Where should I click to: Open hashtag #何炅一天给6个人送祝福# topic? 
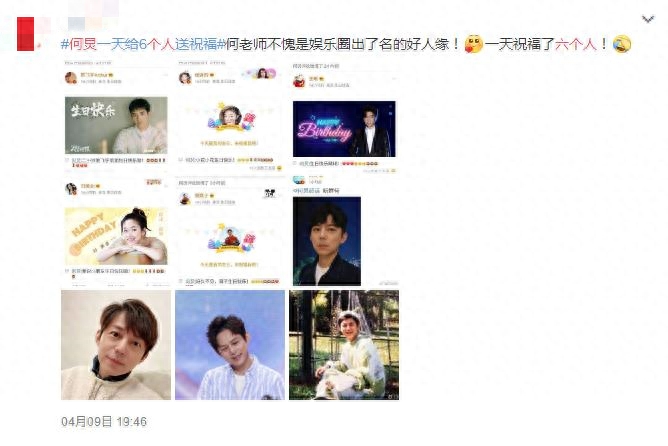[x=143, y=44]
